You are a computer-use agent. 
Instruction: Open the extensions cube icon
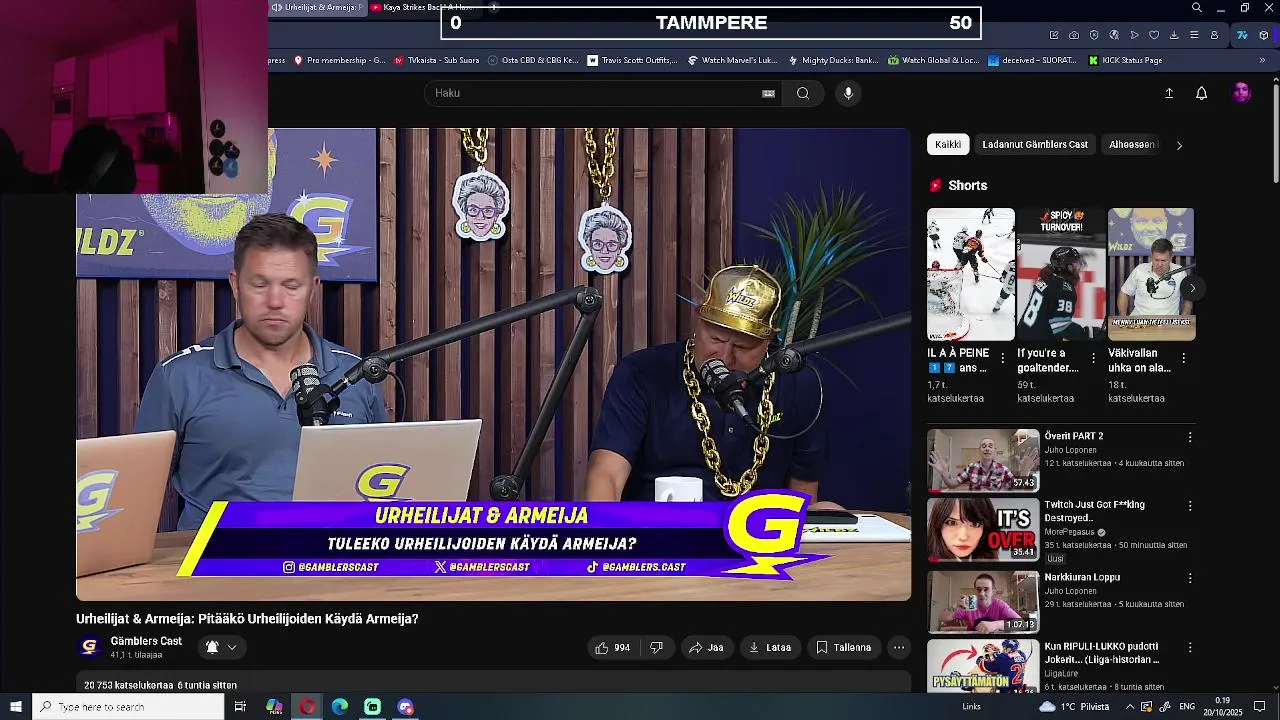[1263, 35]
